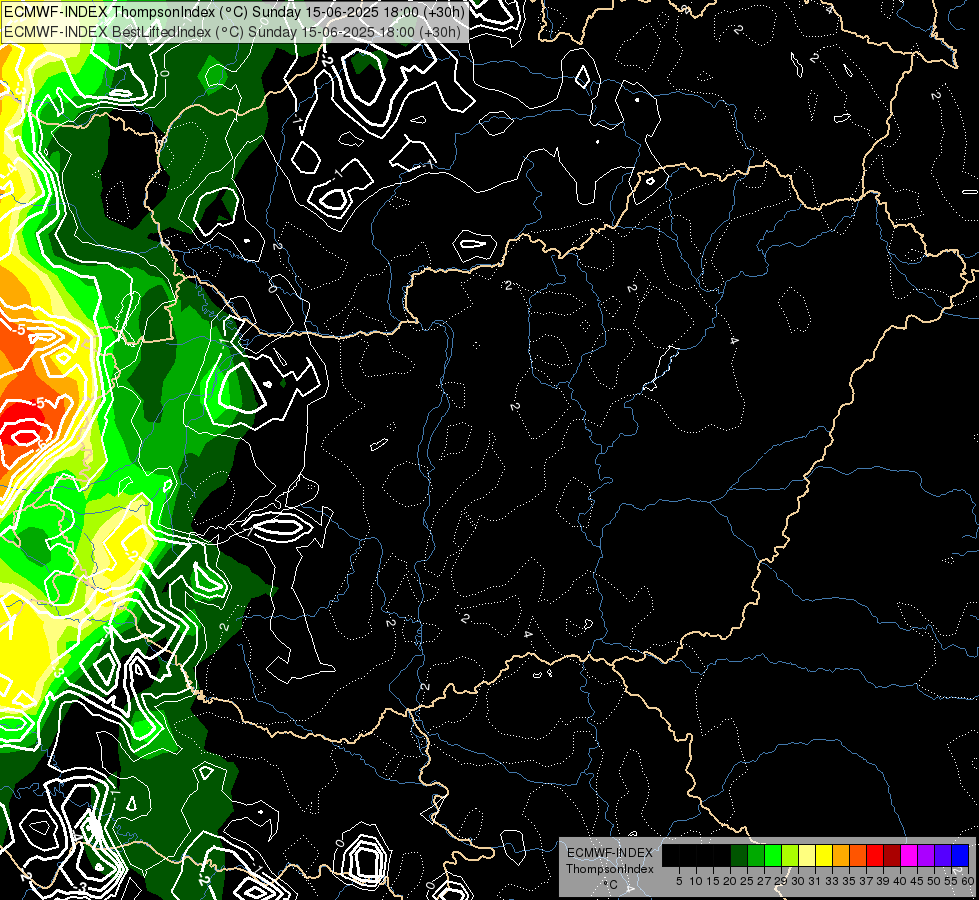The image size is (979, 900).
Task: Click legend tick value 30
Action: [798, 881]
